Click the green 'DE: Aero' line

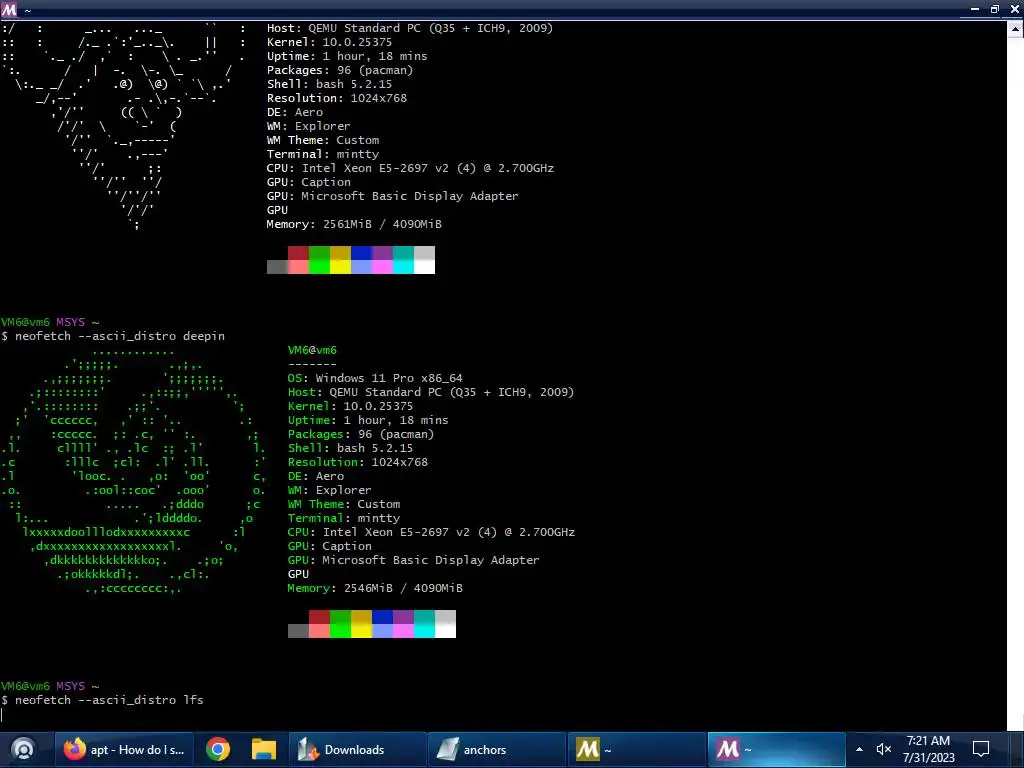pos(315,476)
